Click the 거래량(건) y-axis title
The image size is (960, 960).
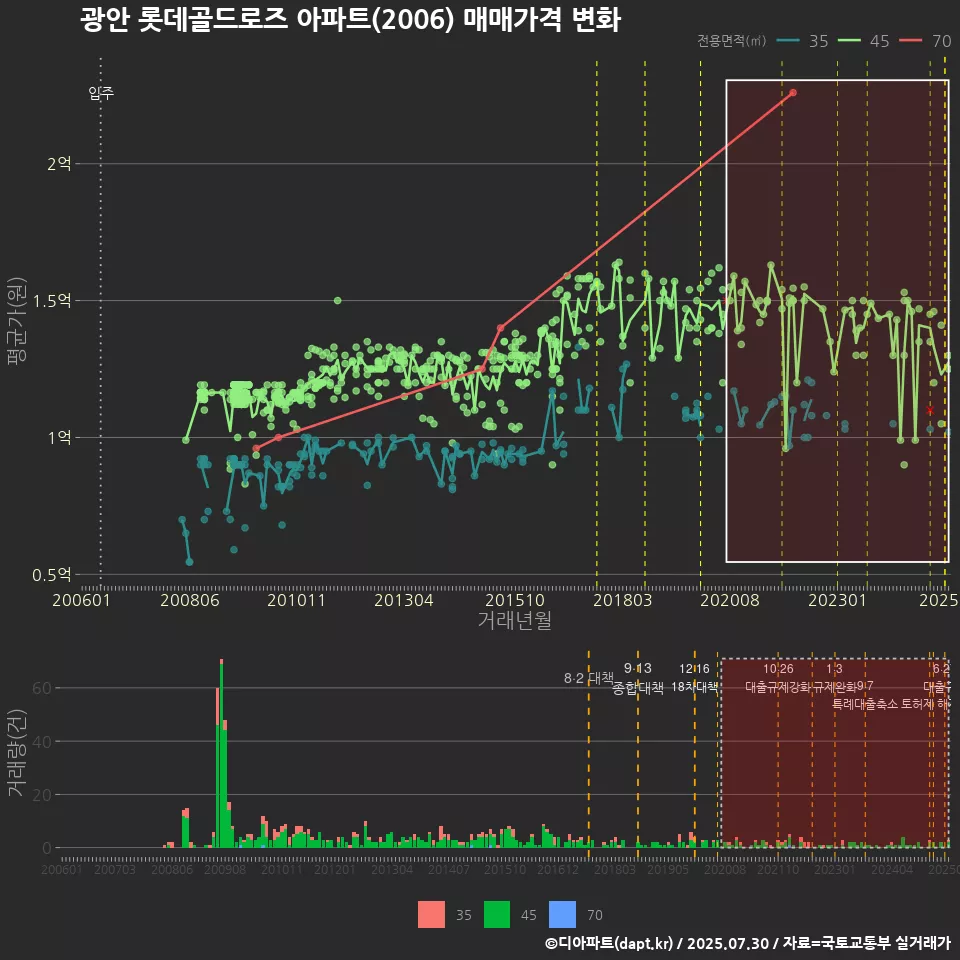pos(17,754)
